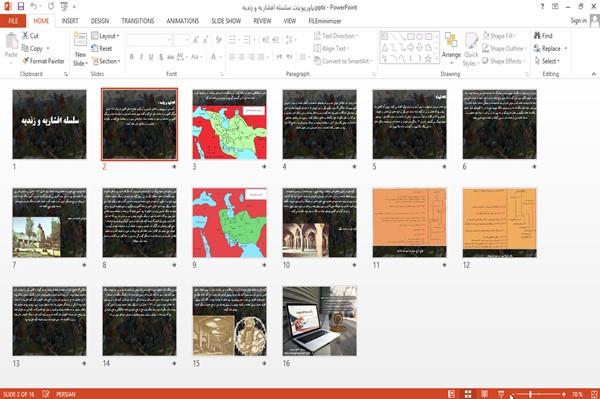The image size is (600, 399).
Task: Click Replace in Editing group
Action: [x=550, y=49]
